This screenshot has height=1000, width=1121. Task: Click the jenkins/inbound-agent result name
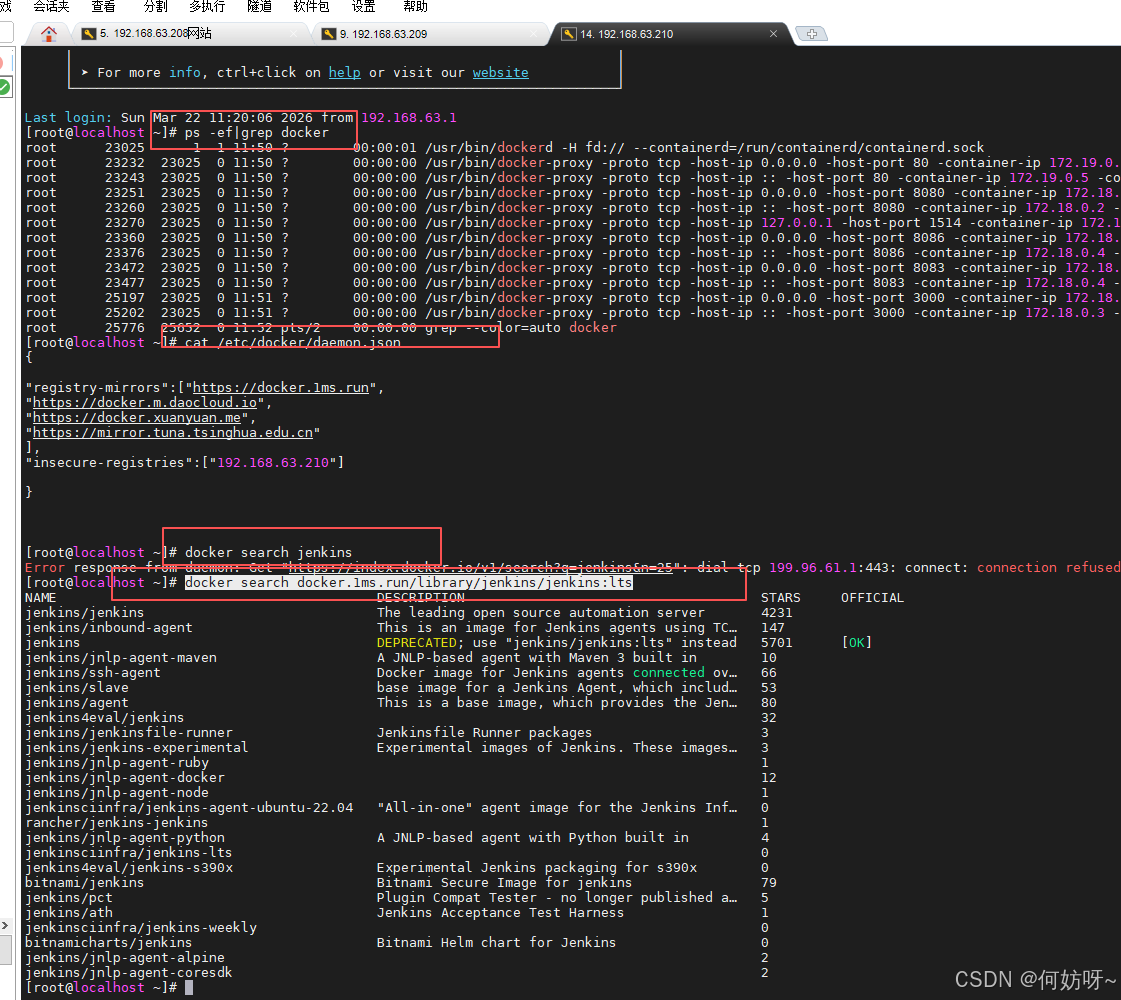[x=109, y=628]
